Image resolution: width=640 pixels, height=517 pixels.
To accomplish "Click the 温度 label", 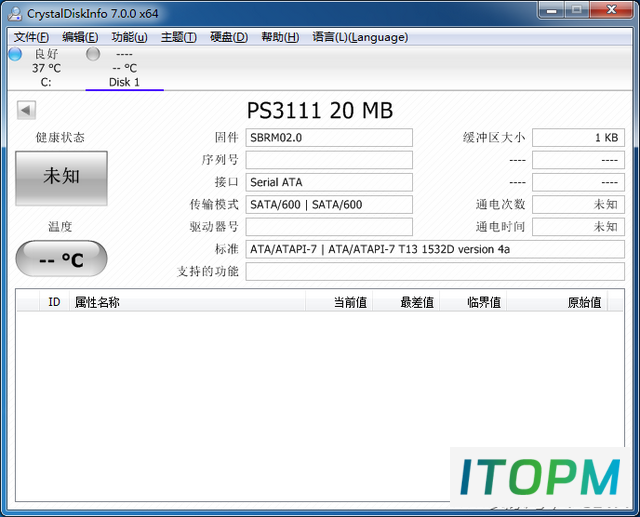I will click(60, 226).
